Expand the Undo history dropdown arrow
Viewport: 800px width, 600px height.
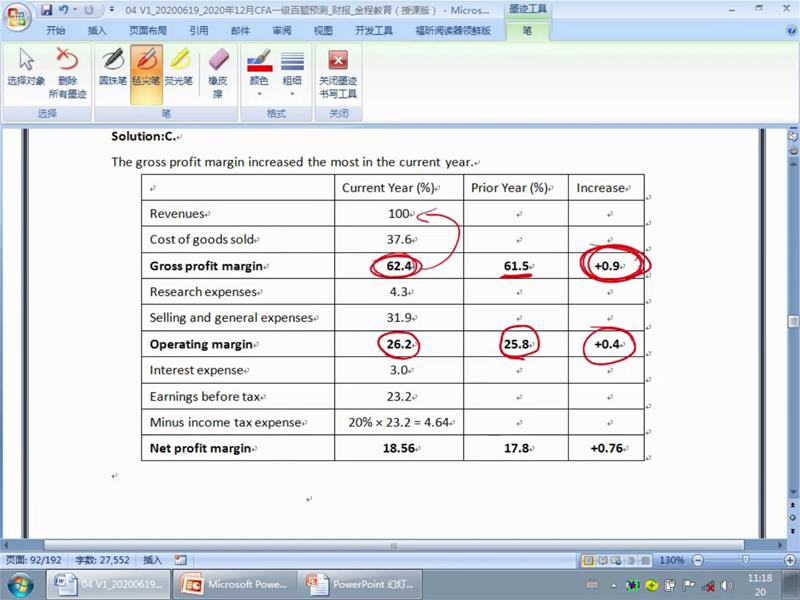pyautogui.click(x=75, y=10)
